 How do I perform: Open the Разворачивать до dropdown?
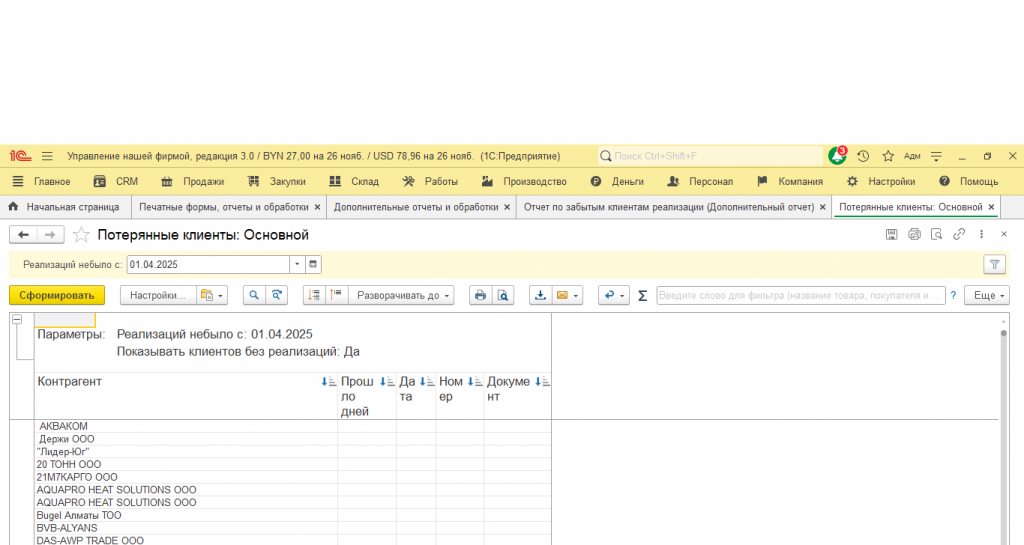402,295
